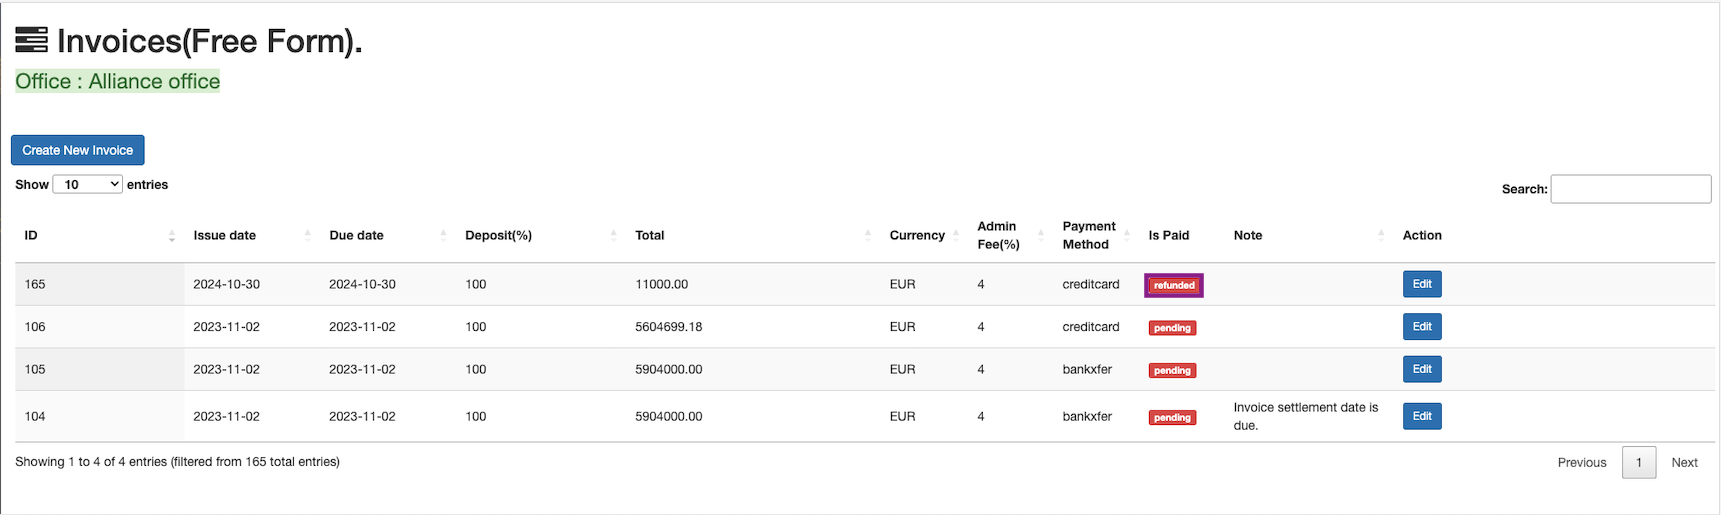Open Edit for invoice 105

(1421, 369)
